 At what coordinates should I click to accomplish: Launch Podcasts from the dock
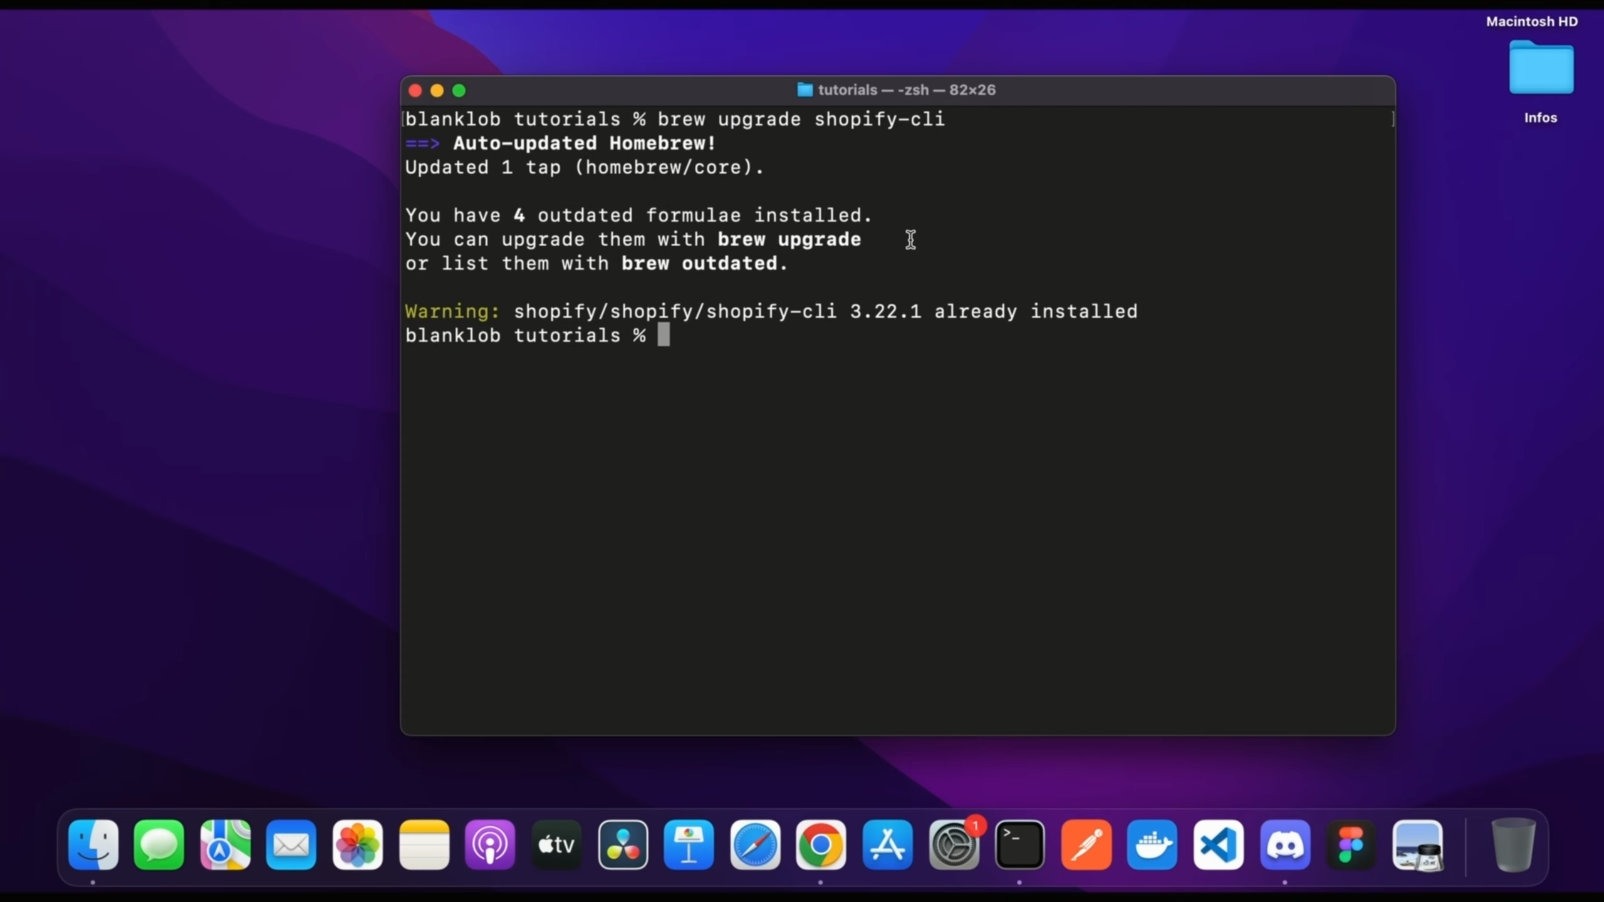(x=490, y=845)
